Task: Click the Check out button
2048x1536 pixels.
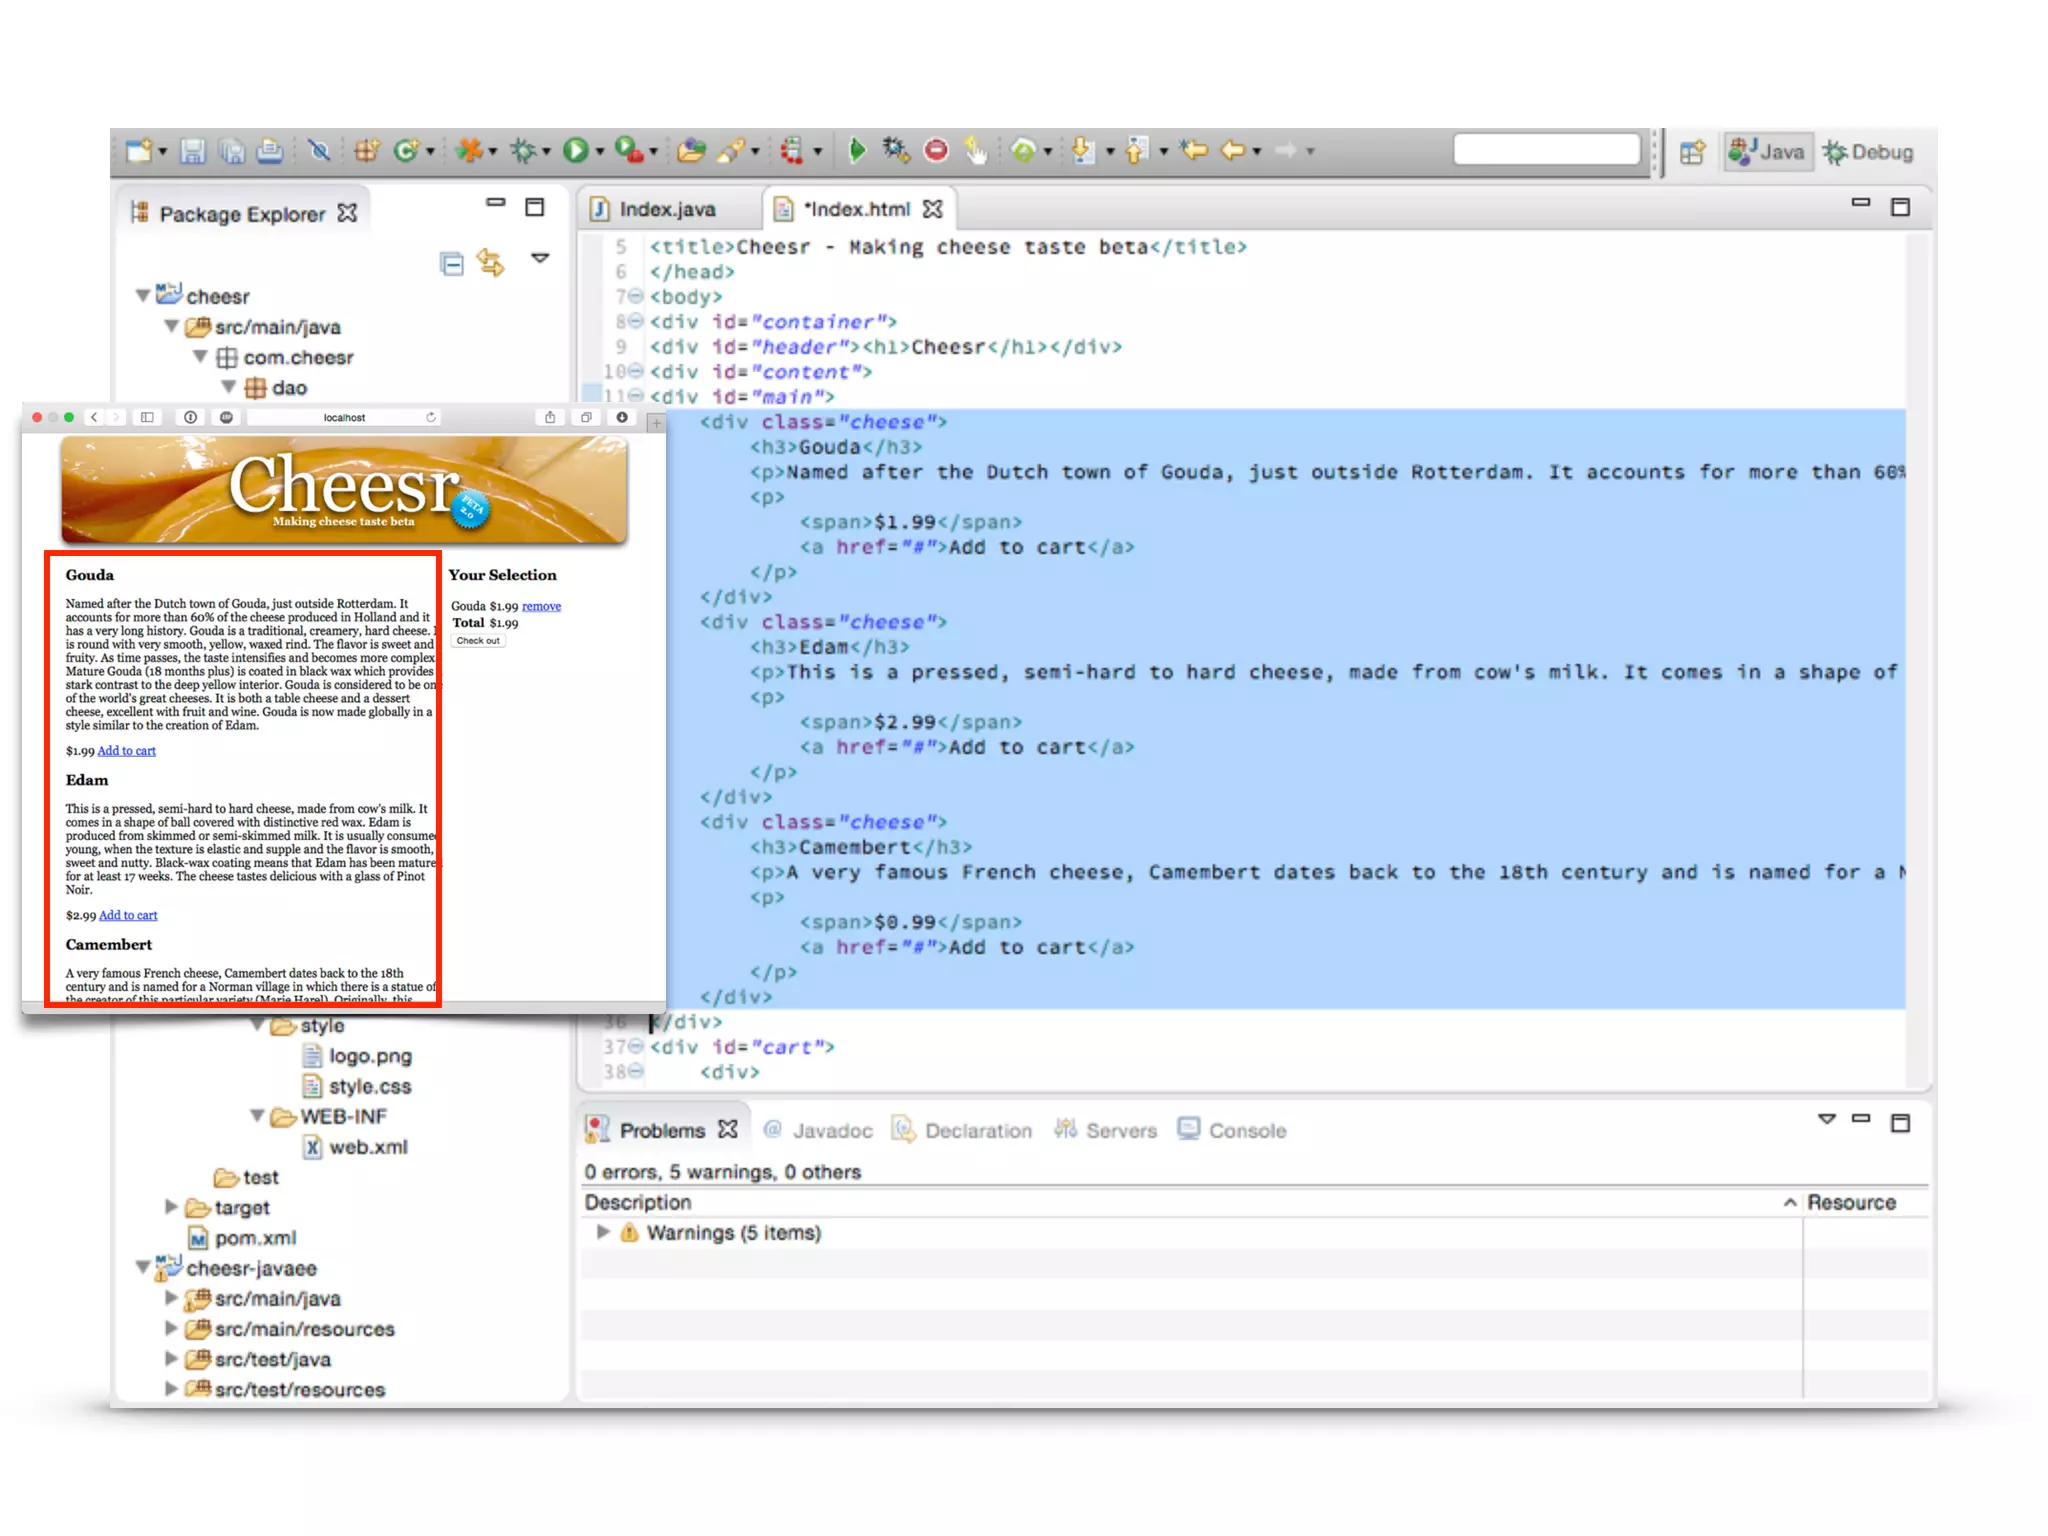Action: coord(478,641)
